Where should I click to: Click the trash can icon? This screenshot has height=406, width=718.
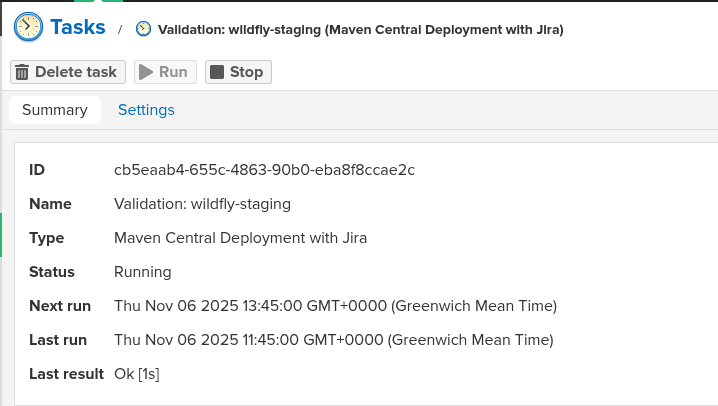(x=22, y=72)
